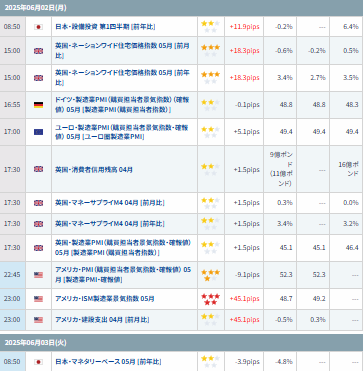Click Japan flag beside 設備投資 row
This screenshot has width=364, height=371.
tap(38, 27)
